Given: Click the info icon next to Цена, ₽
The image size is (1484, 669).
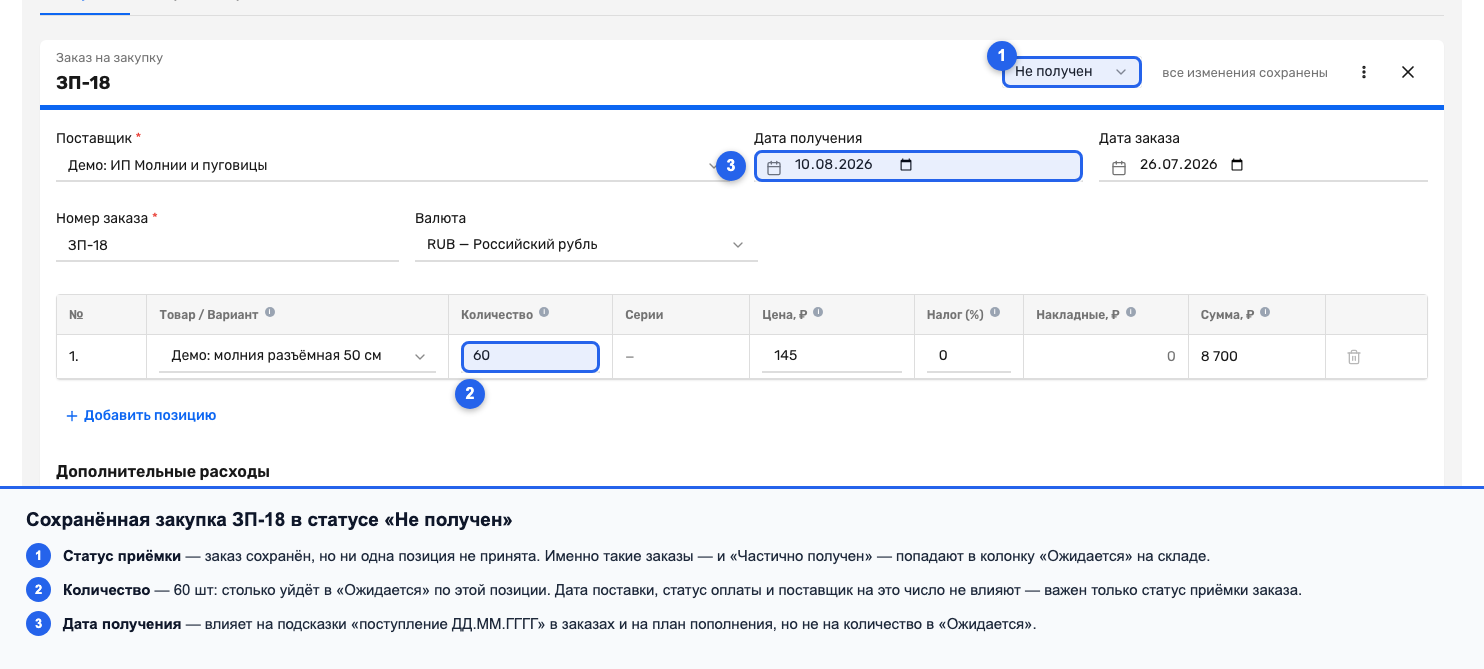Looking at the screenshot, I should point(818,313).
